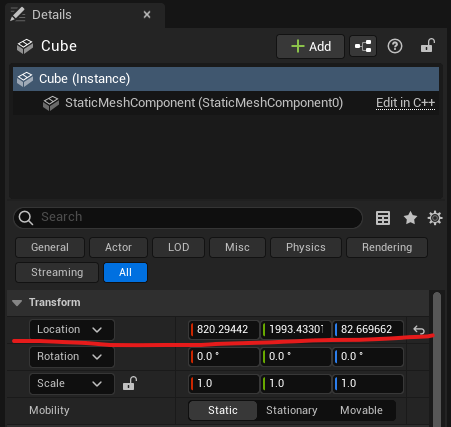Edit Location Y value 1993.4330
The width and height of the screenshot is (451, 427).
tap(296, 330)
